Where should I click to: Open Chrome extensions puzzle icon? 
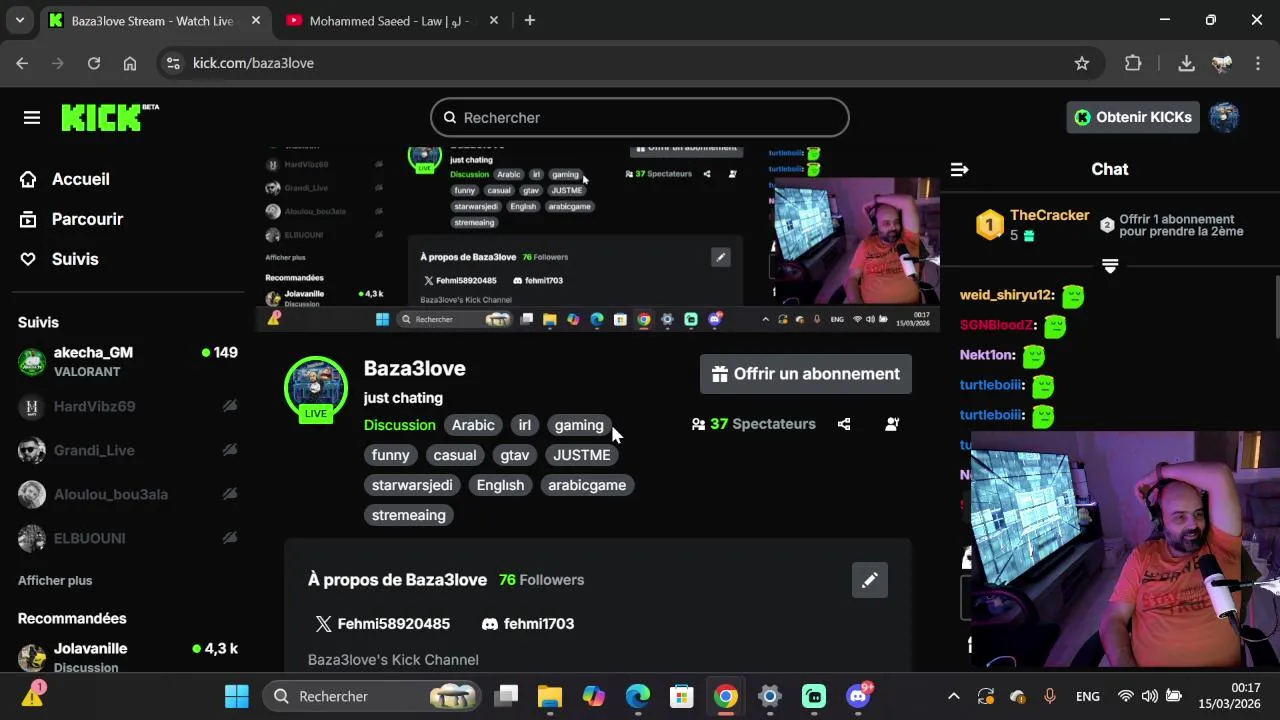coord(1133,63)
